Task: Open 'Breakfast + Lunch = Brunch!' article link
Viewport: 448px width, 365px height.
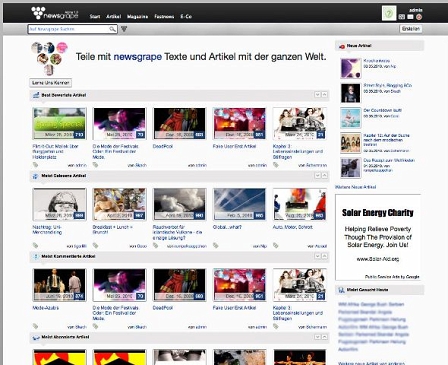Action: [x=112, y=230]
